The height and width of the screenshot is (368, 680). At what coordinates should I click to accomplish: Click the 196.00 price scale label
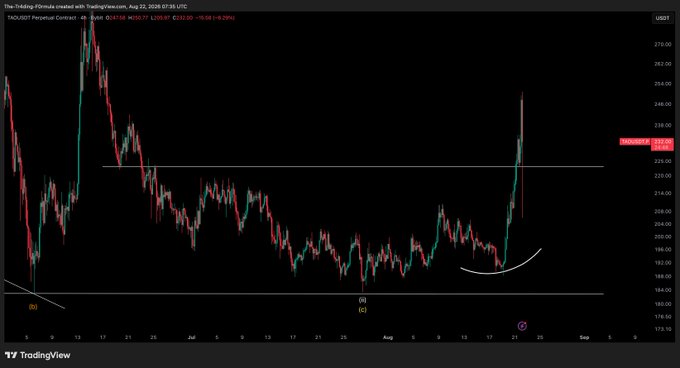tap(662, 250)
